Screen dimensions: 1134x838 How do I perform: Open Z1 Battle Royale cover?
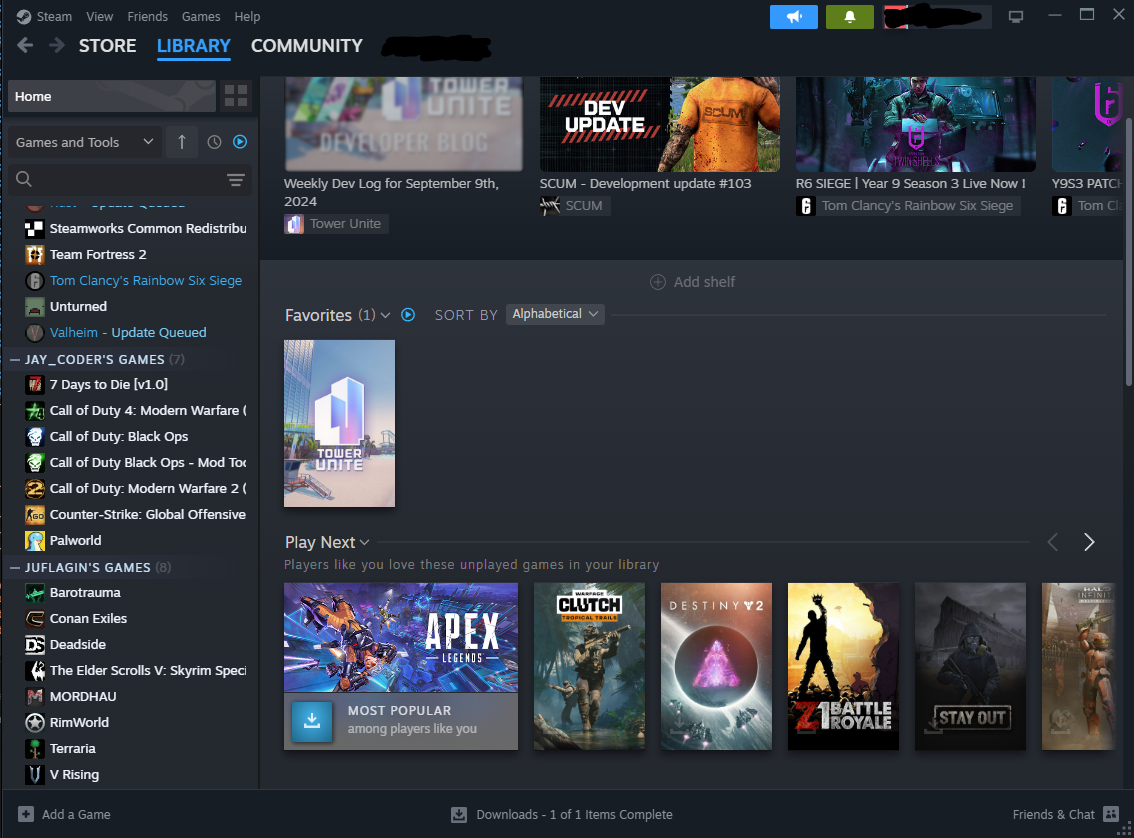[843, 666]
